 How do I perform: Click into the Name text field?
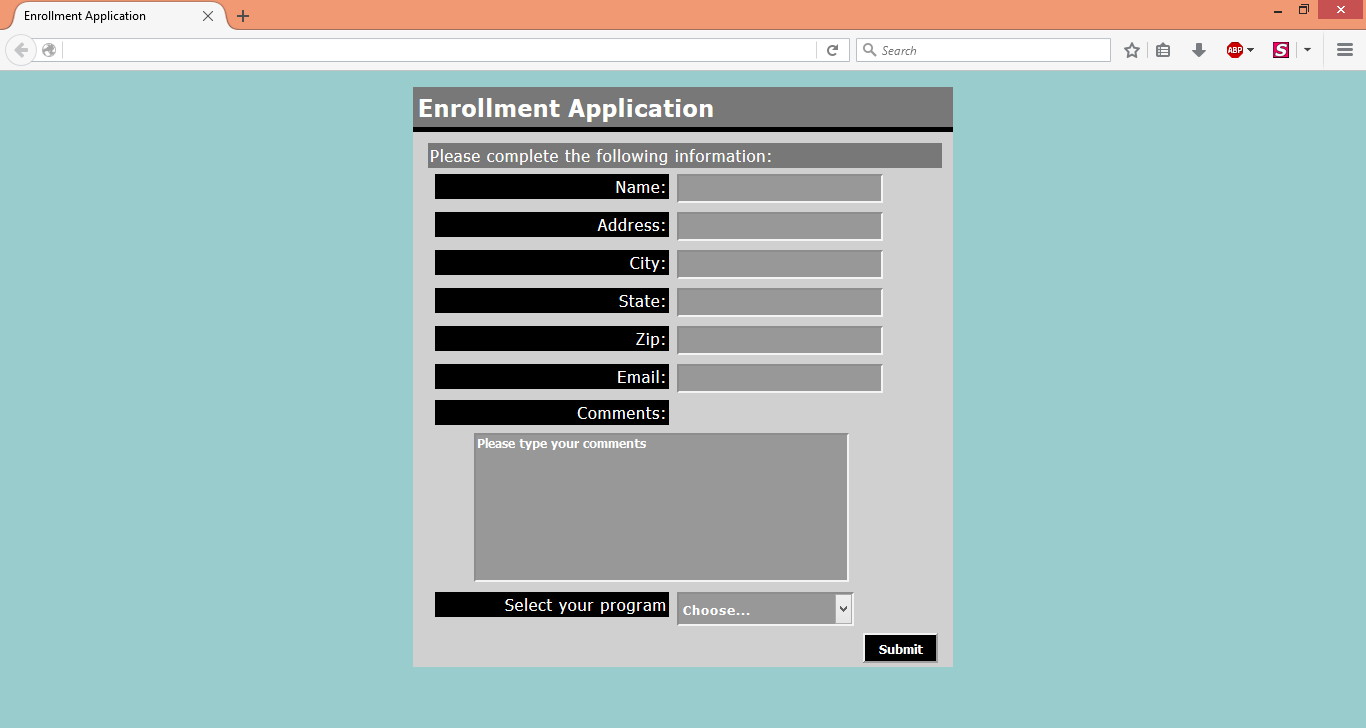(x=779, y=188)
